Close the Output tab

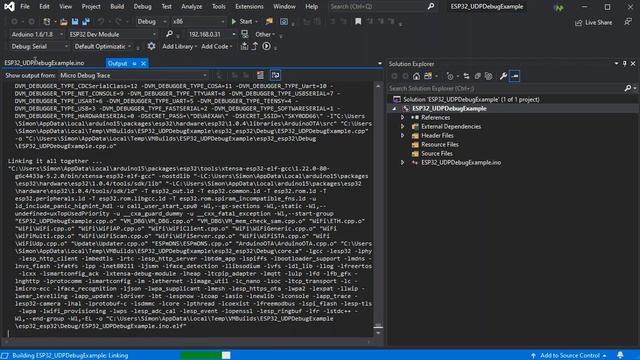[x=143, y=63]
